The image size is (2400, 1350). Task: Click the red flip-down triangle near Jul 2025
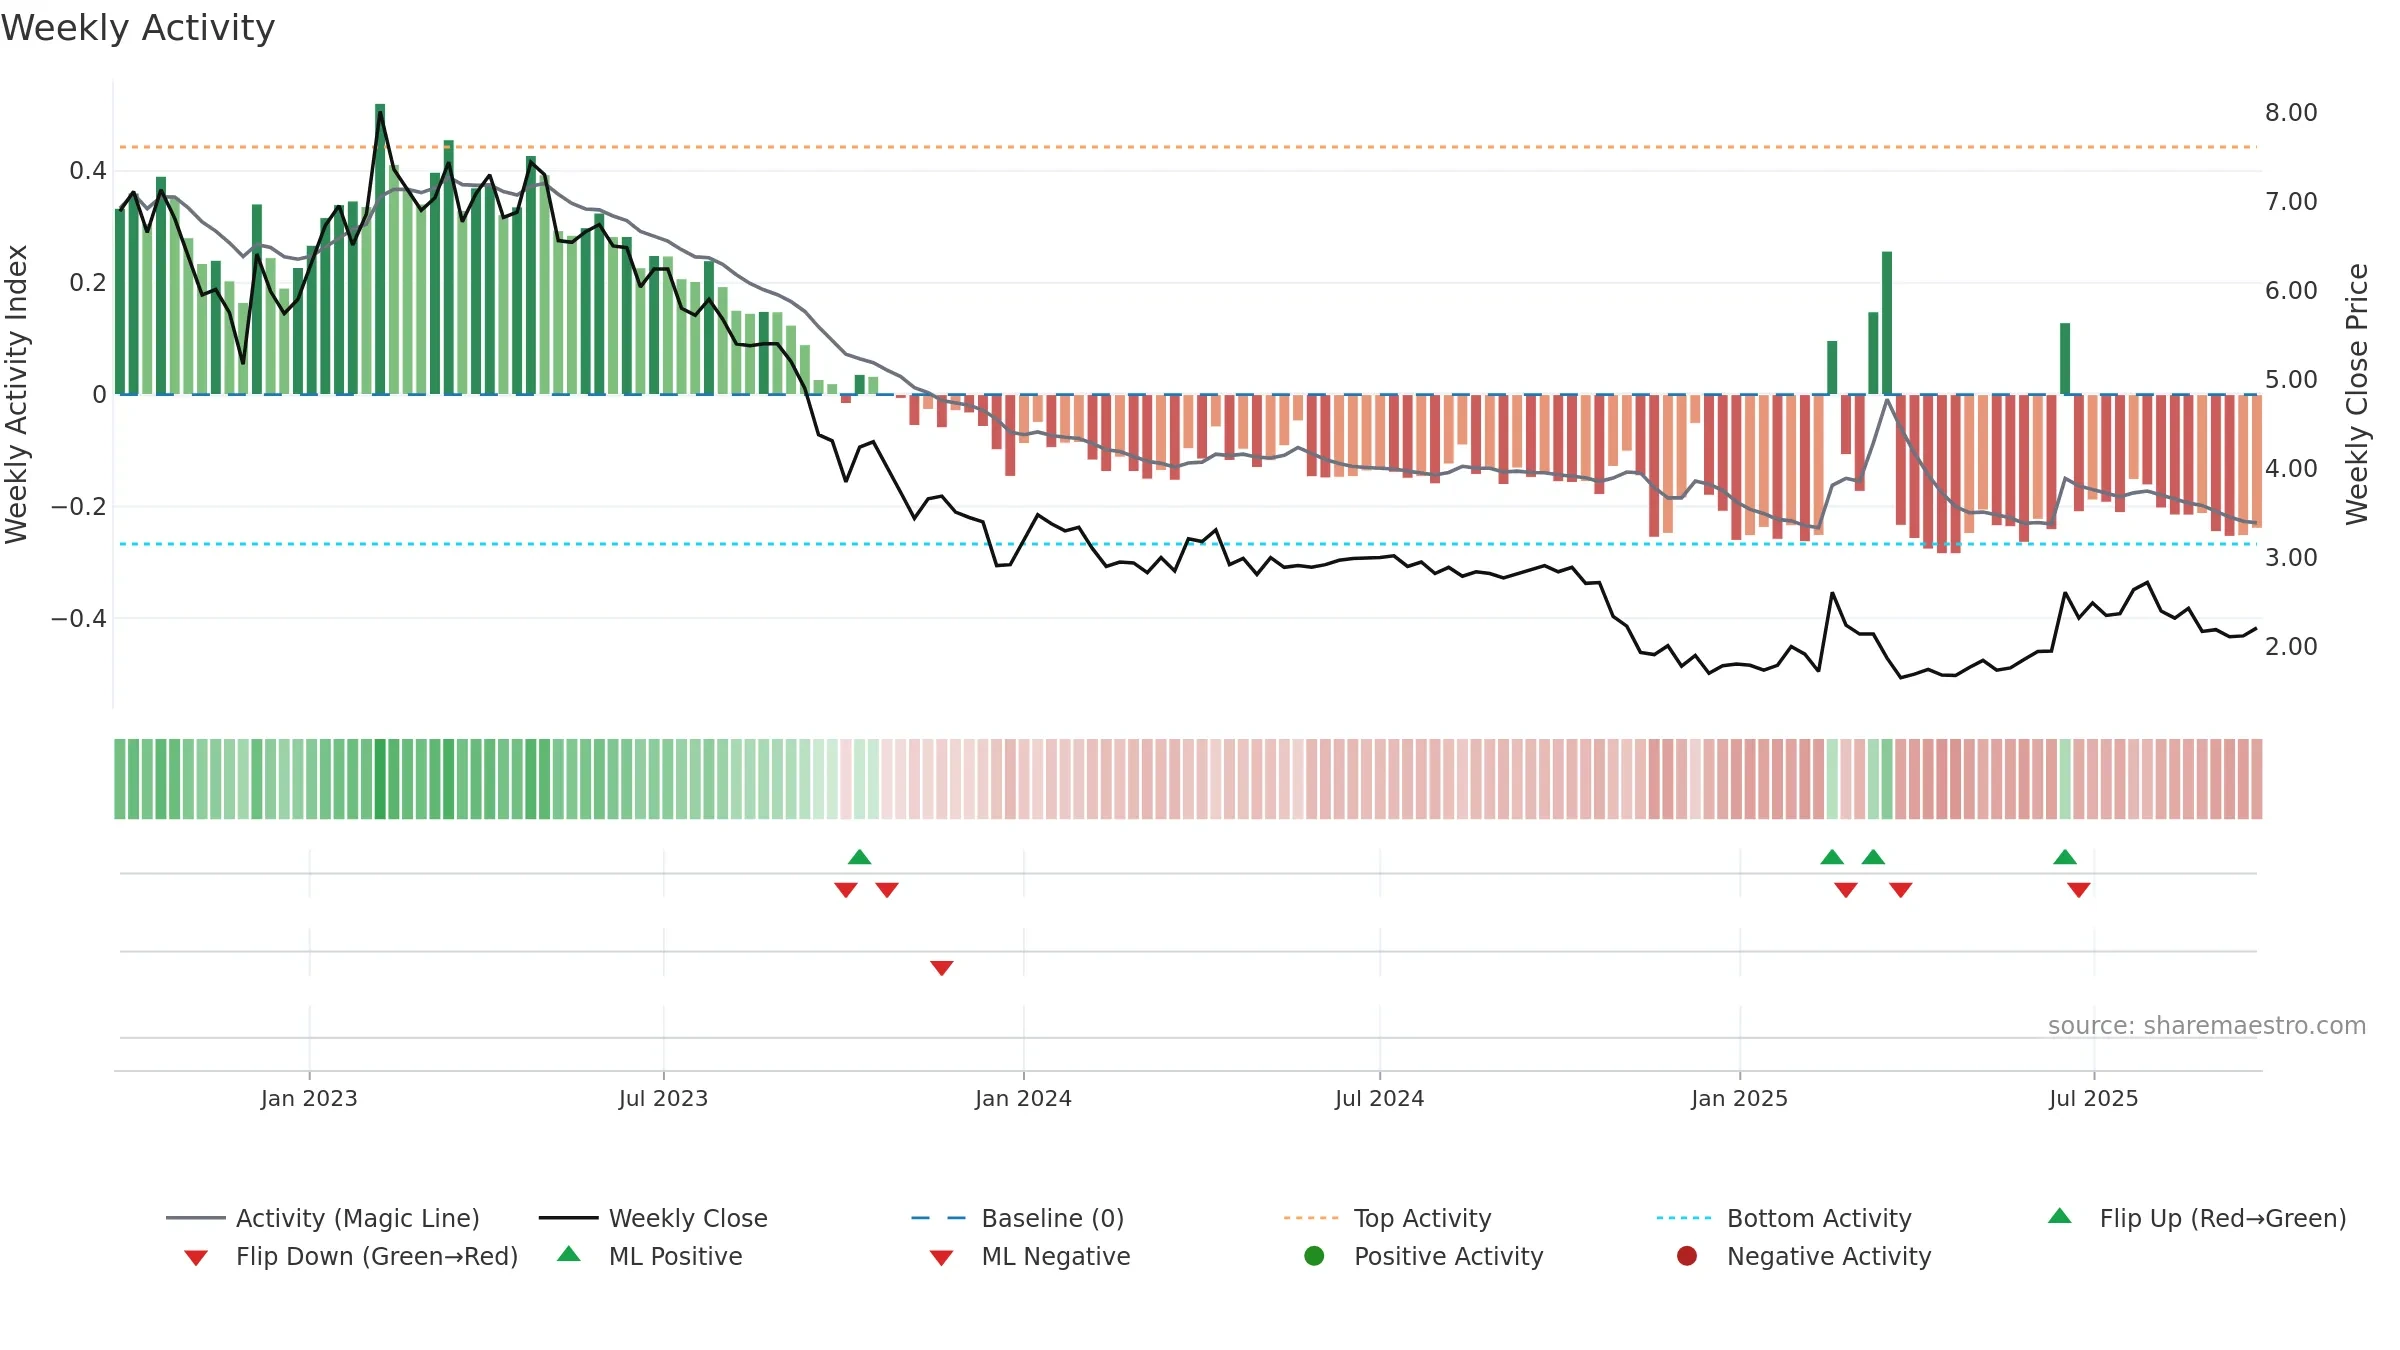(2079, 890)
